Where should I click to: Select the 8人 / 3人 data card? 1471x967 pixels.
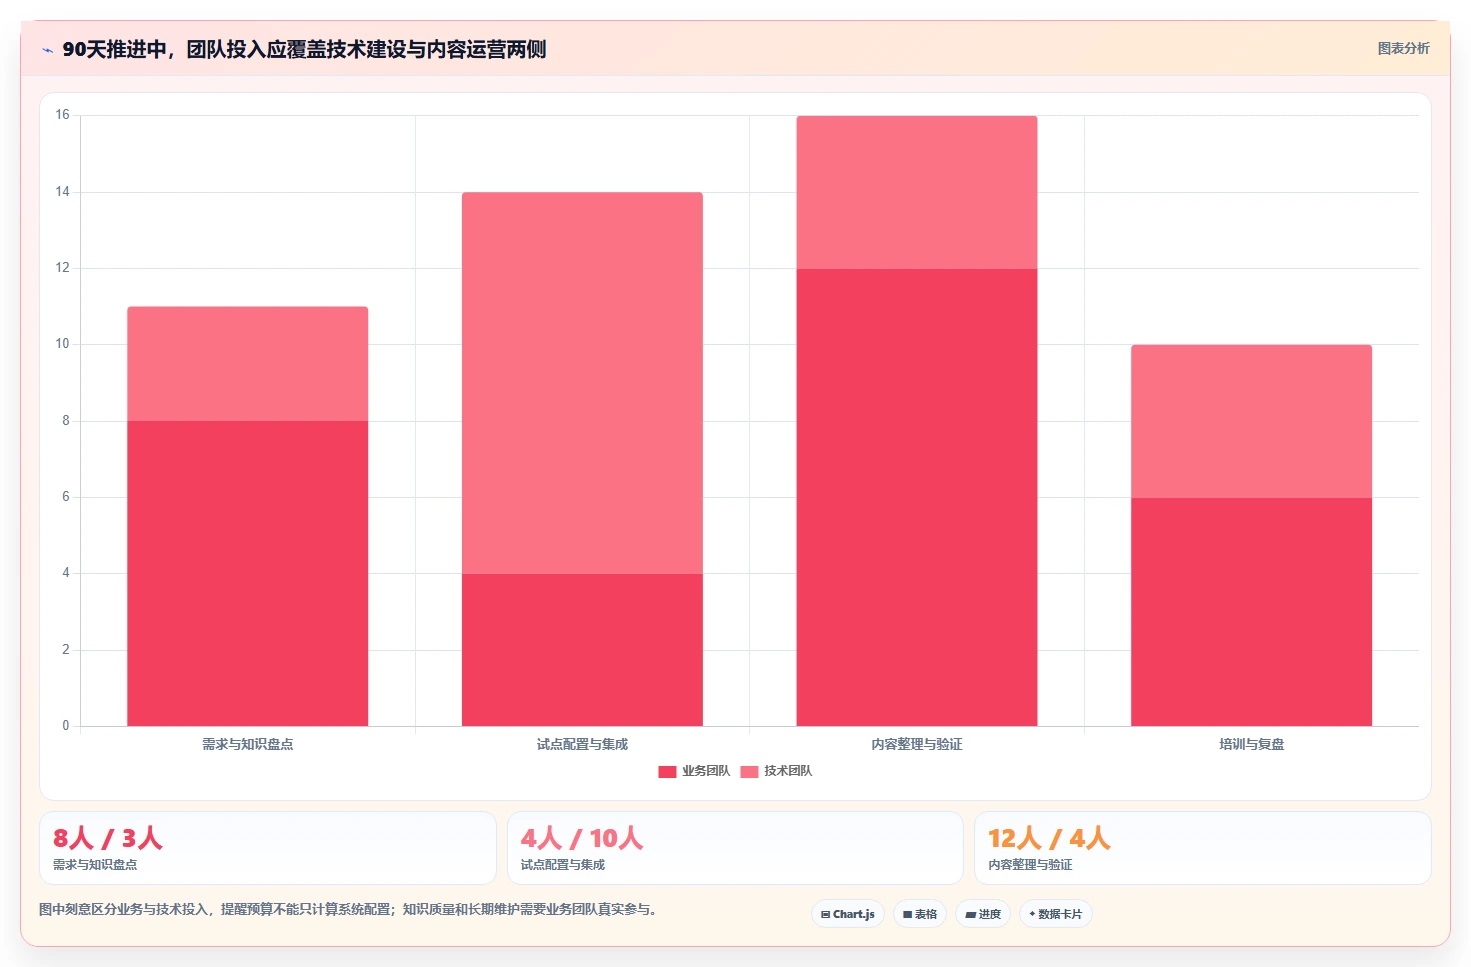(268, 848)
